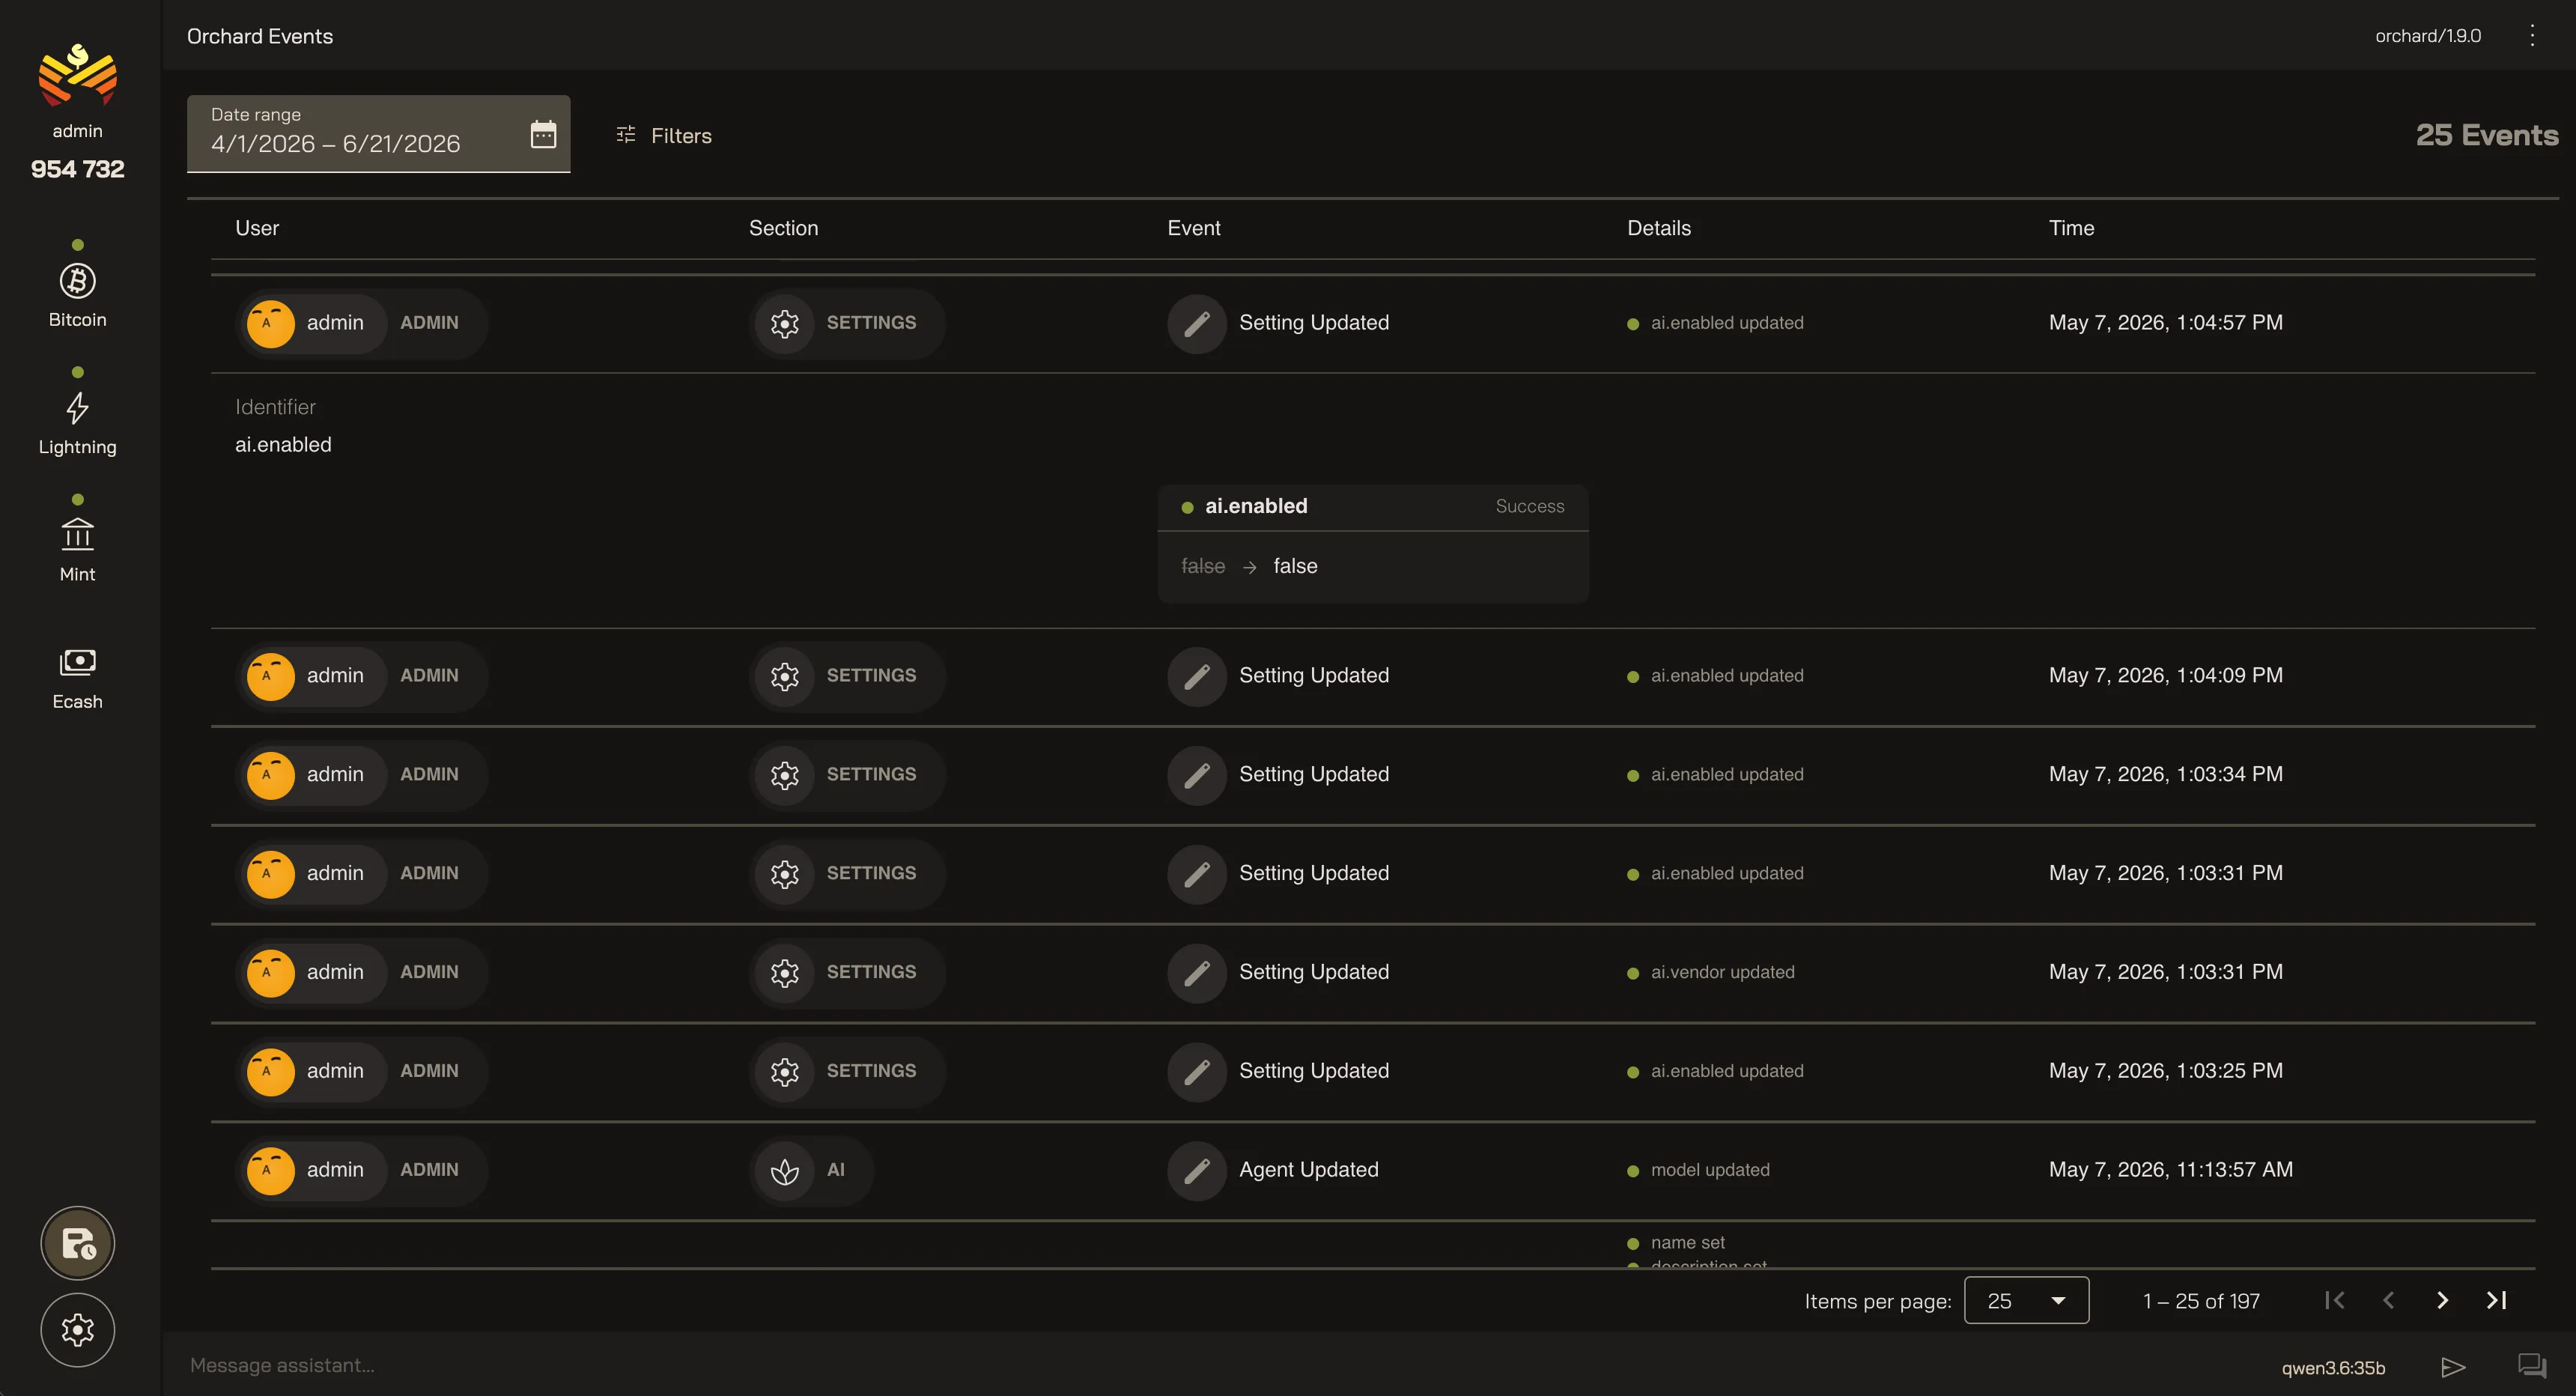Click the Success status text in the detail card
This screenshot has width=2576, height=1396.
pyautogui.click(x=1529, y=506)
